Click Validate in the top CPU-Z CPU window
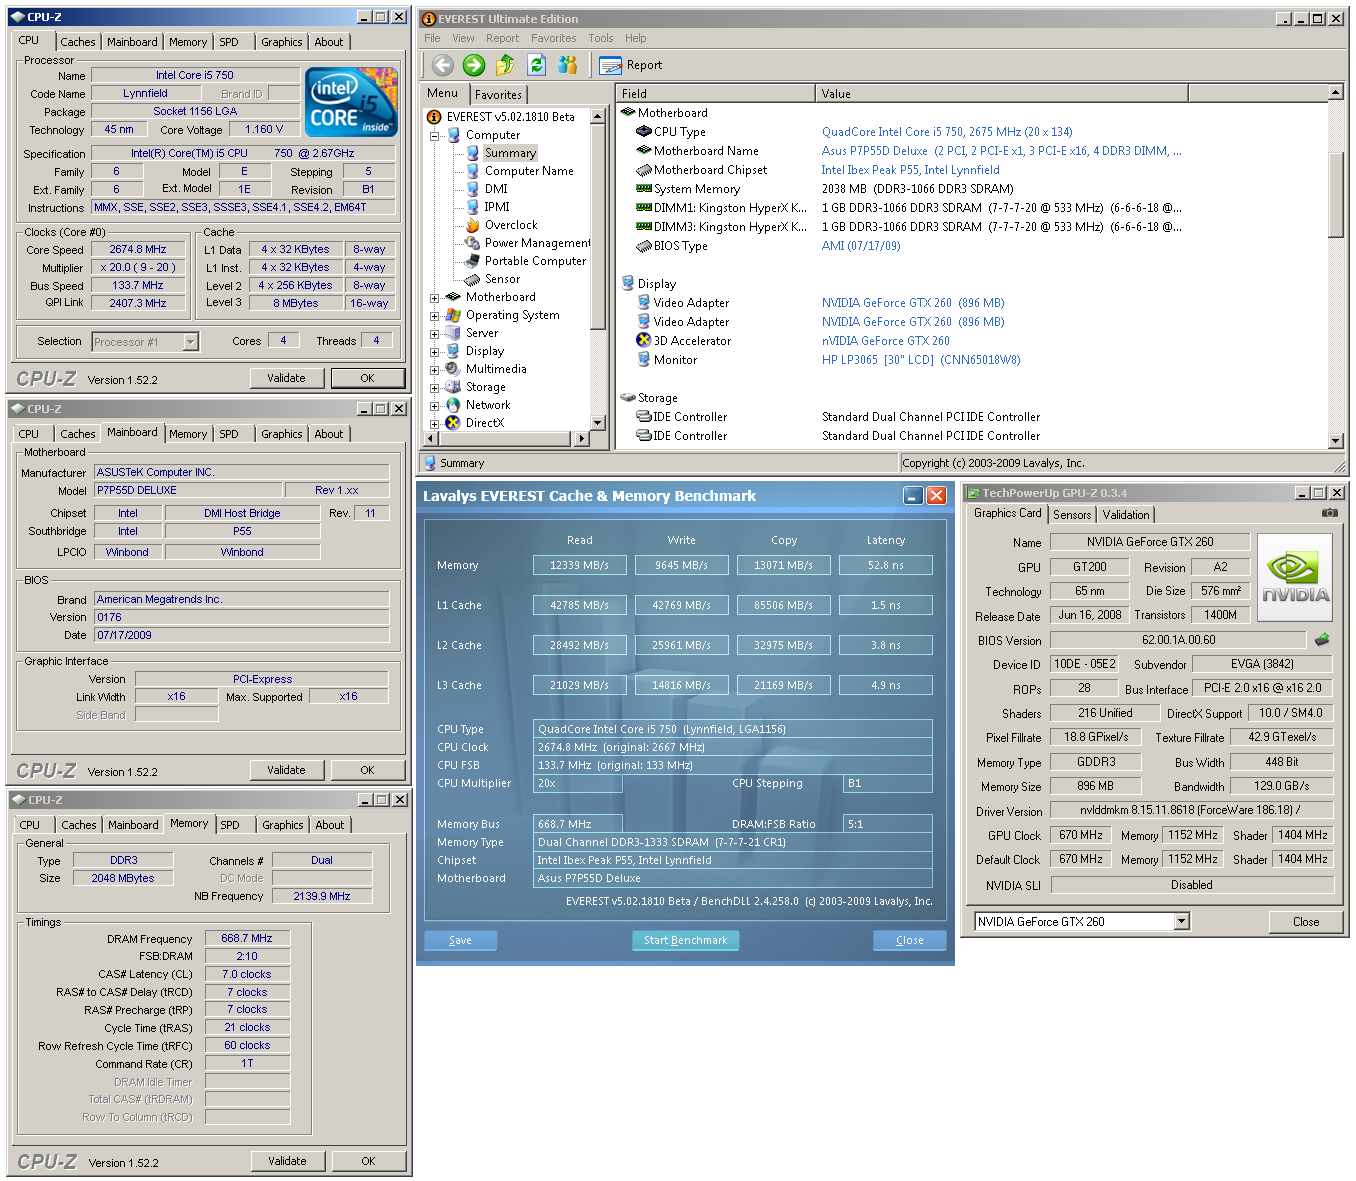The image size is (1356, 1181). pos(286,378)
